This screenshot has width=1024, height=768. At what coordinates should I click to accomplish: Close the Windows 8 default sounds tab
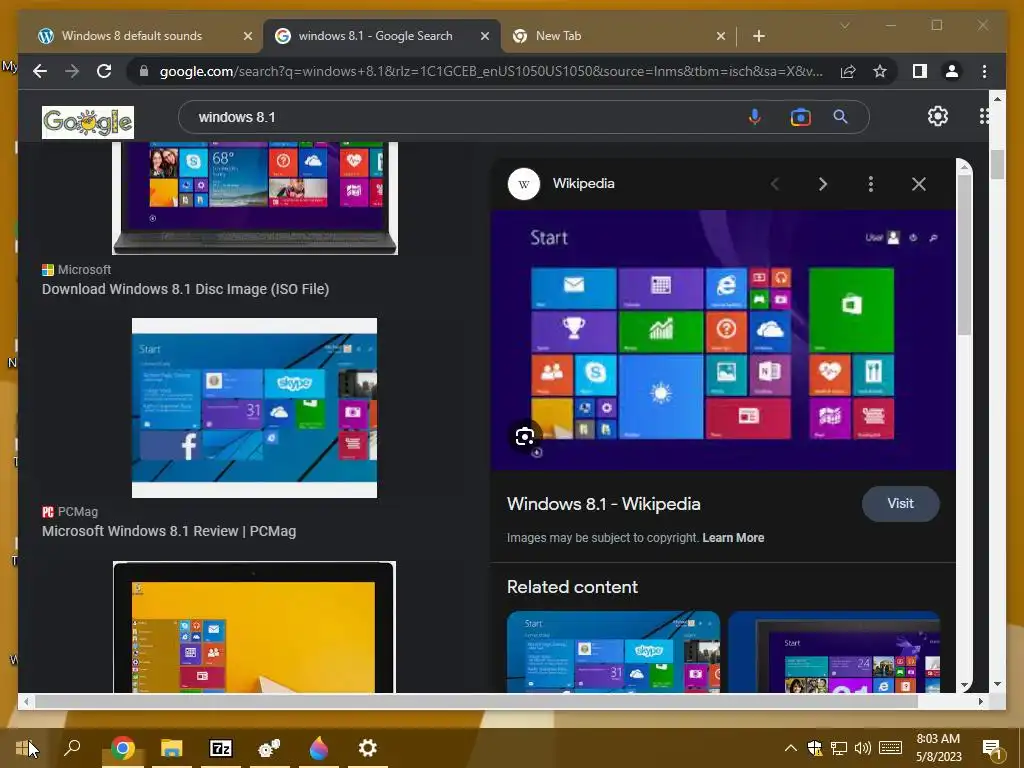pos(248,36)
